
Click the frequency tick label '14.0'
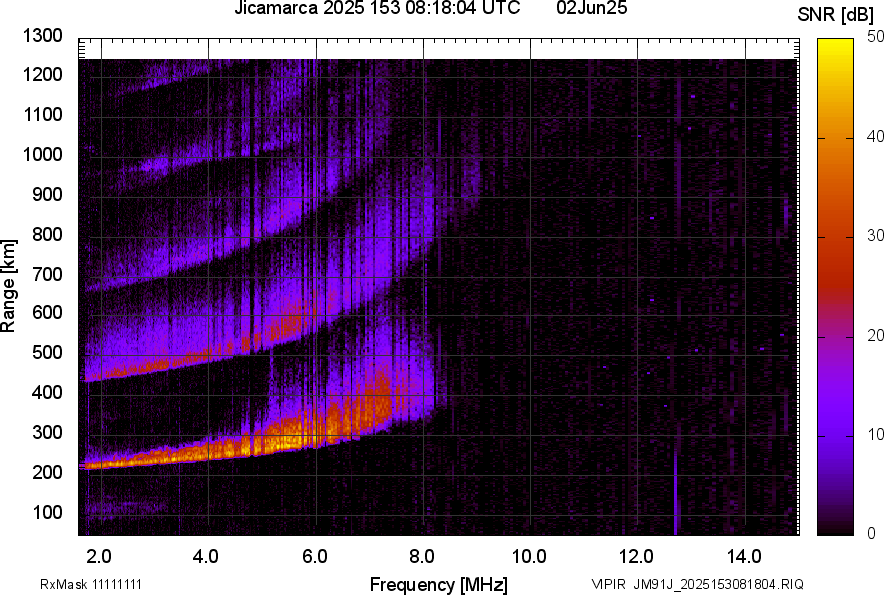(x=744, y=557)
